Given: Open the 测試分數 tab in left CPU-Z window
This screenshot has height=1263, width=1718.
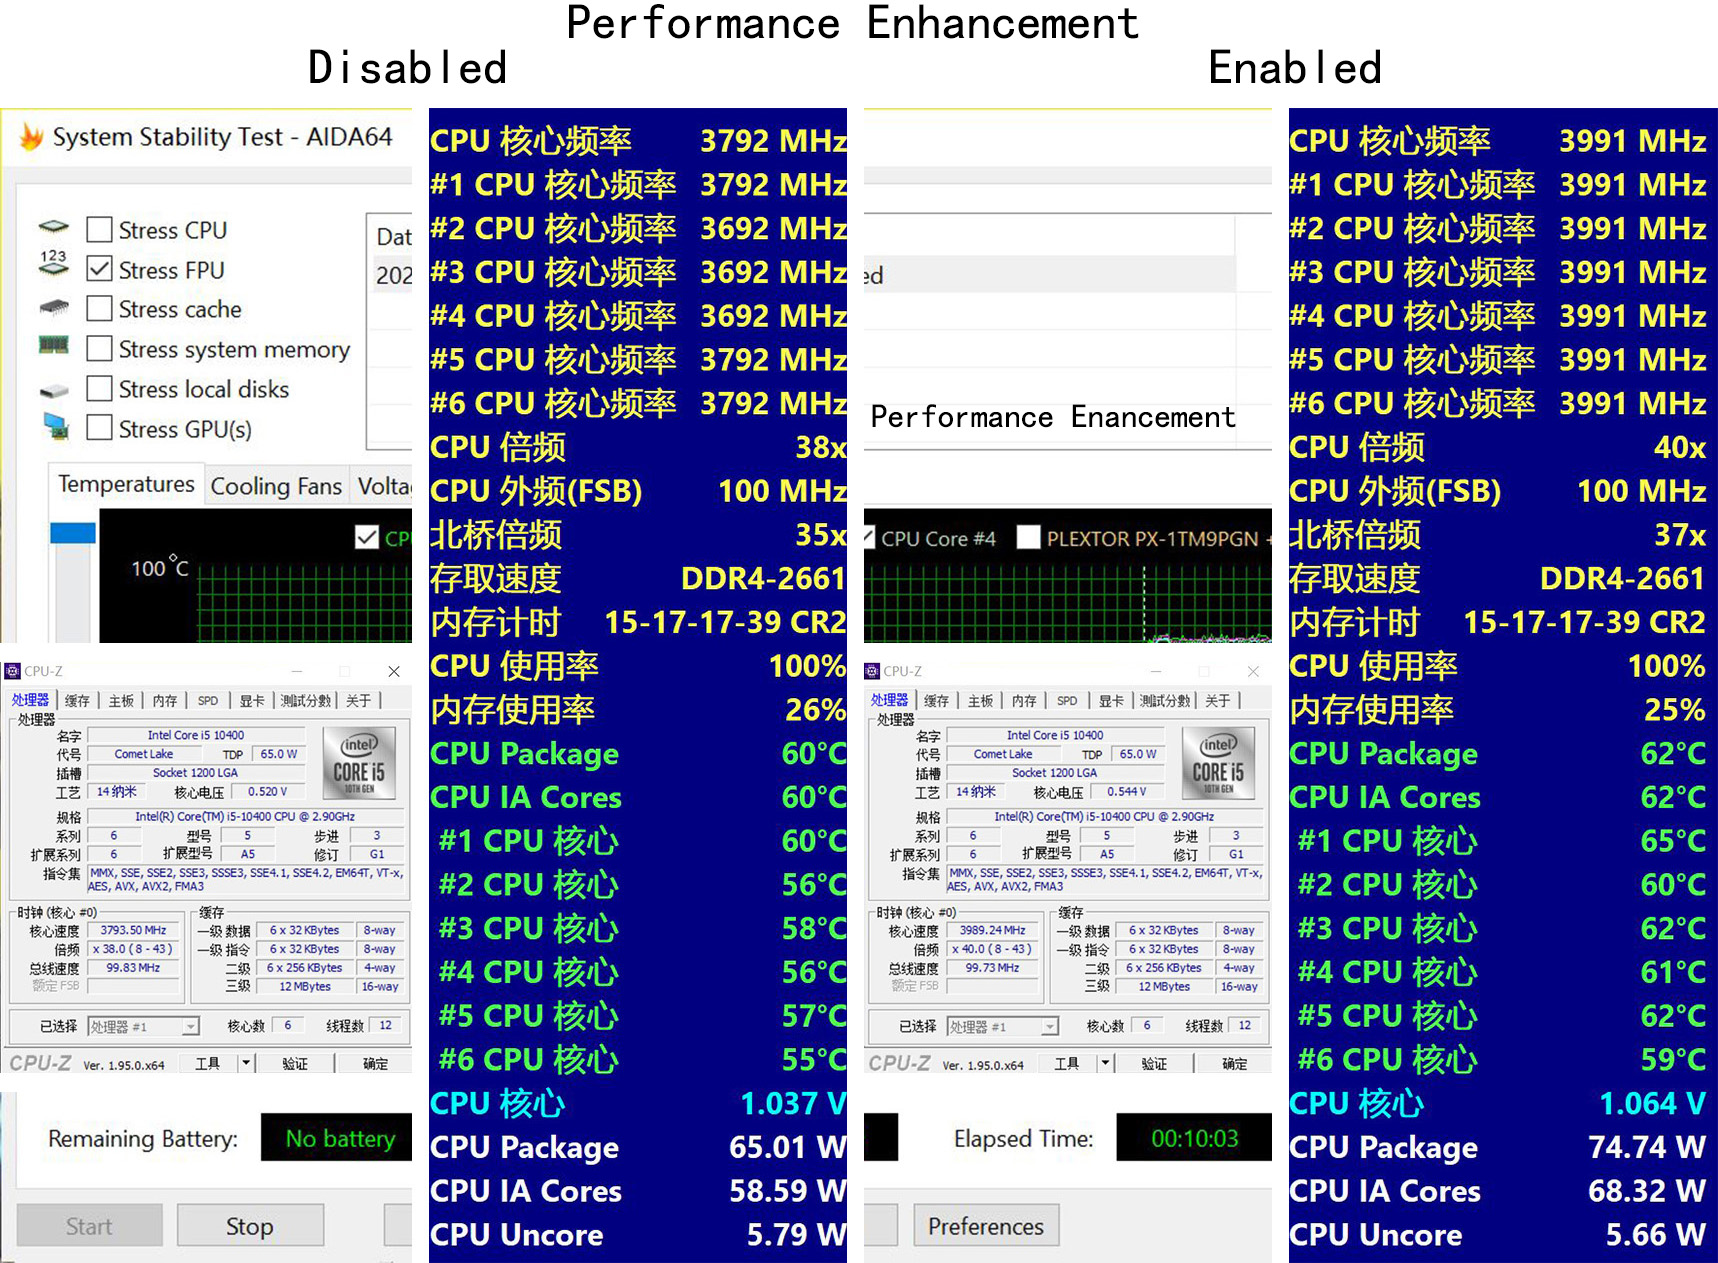Looking at the screenshot, I should (306, 701).
